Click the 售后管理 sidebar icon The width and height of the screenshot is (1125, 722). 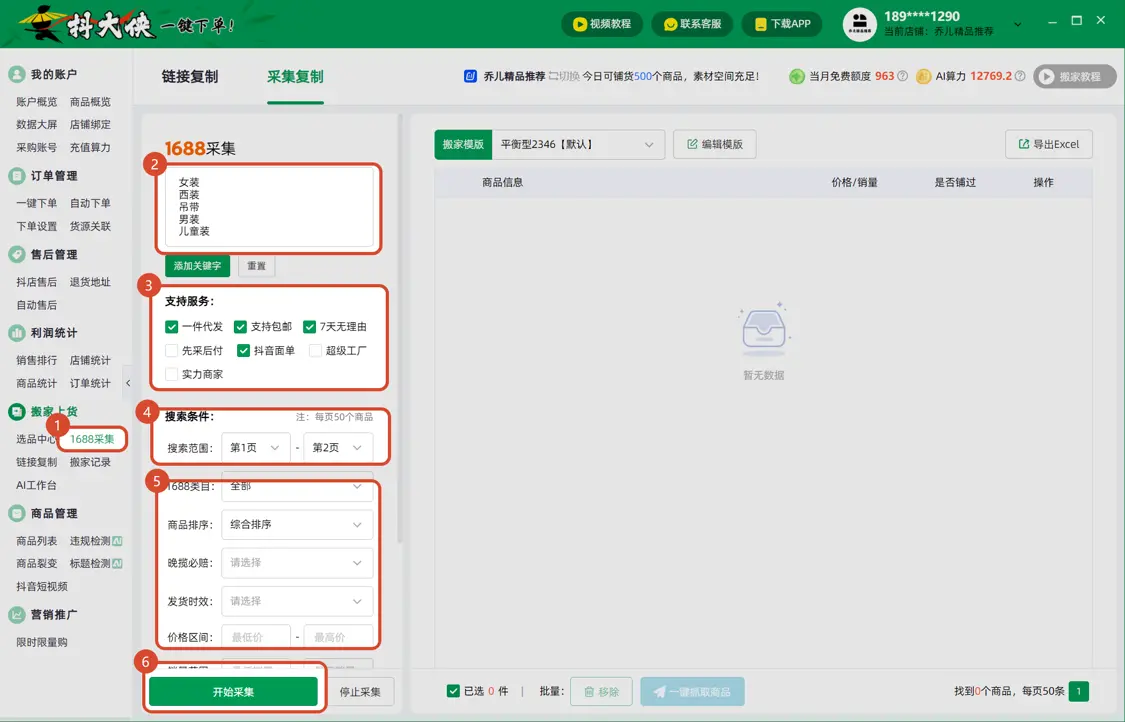coord(17,254)
